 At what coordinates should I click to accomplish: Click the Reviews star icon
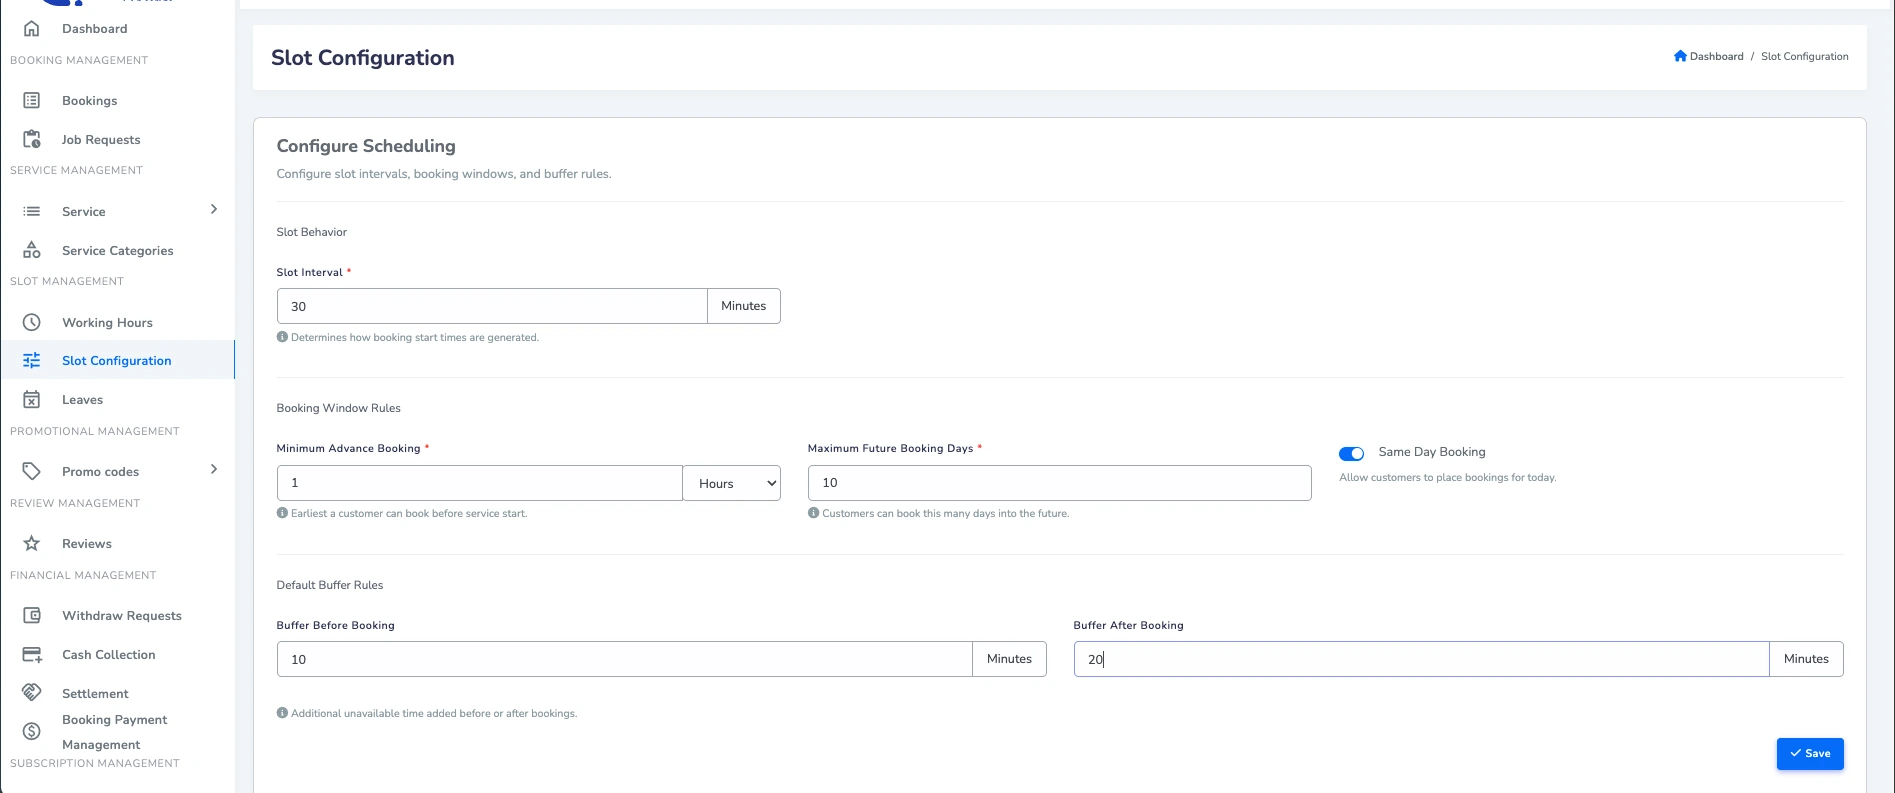tap(32, 543)
